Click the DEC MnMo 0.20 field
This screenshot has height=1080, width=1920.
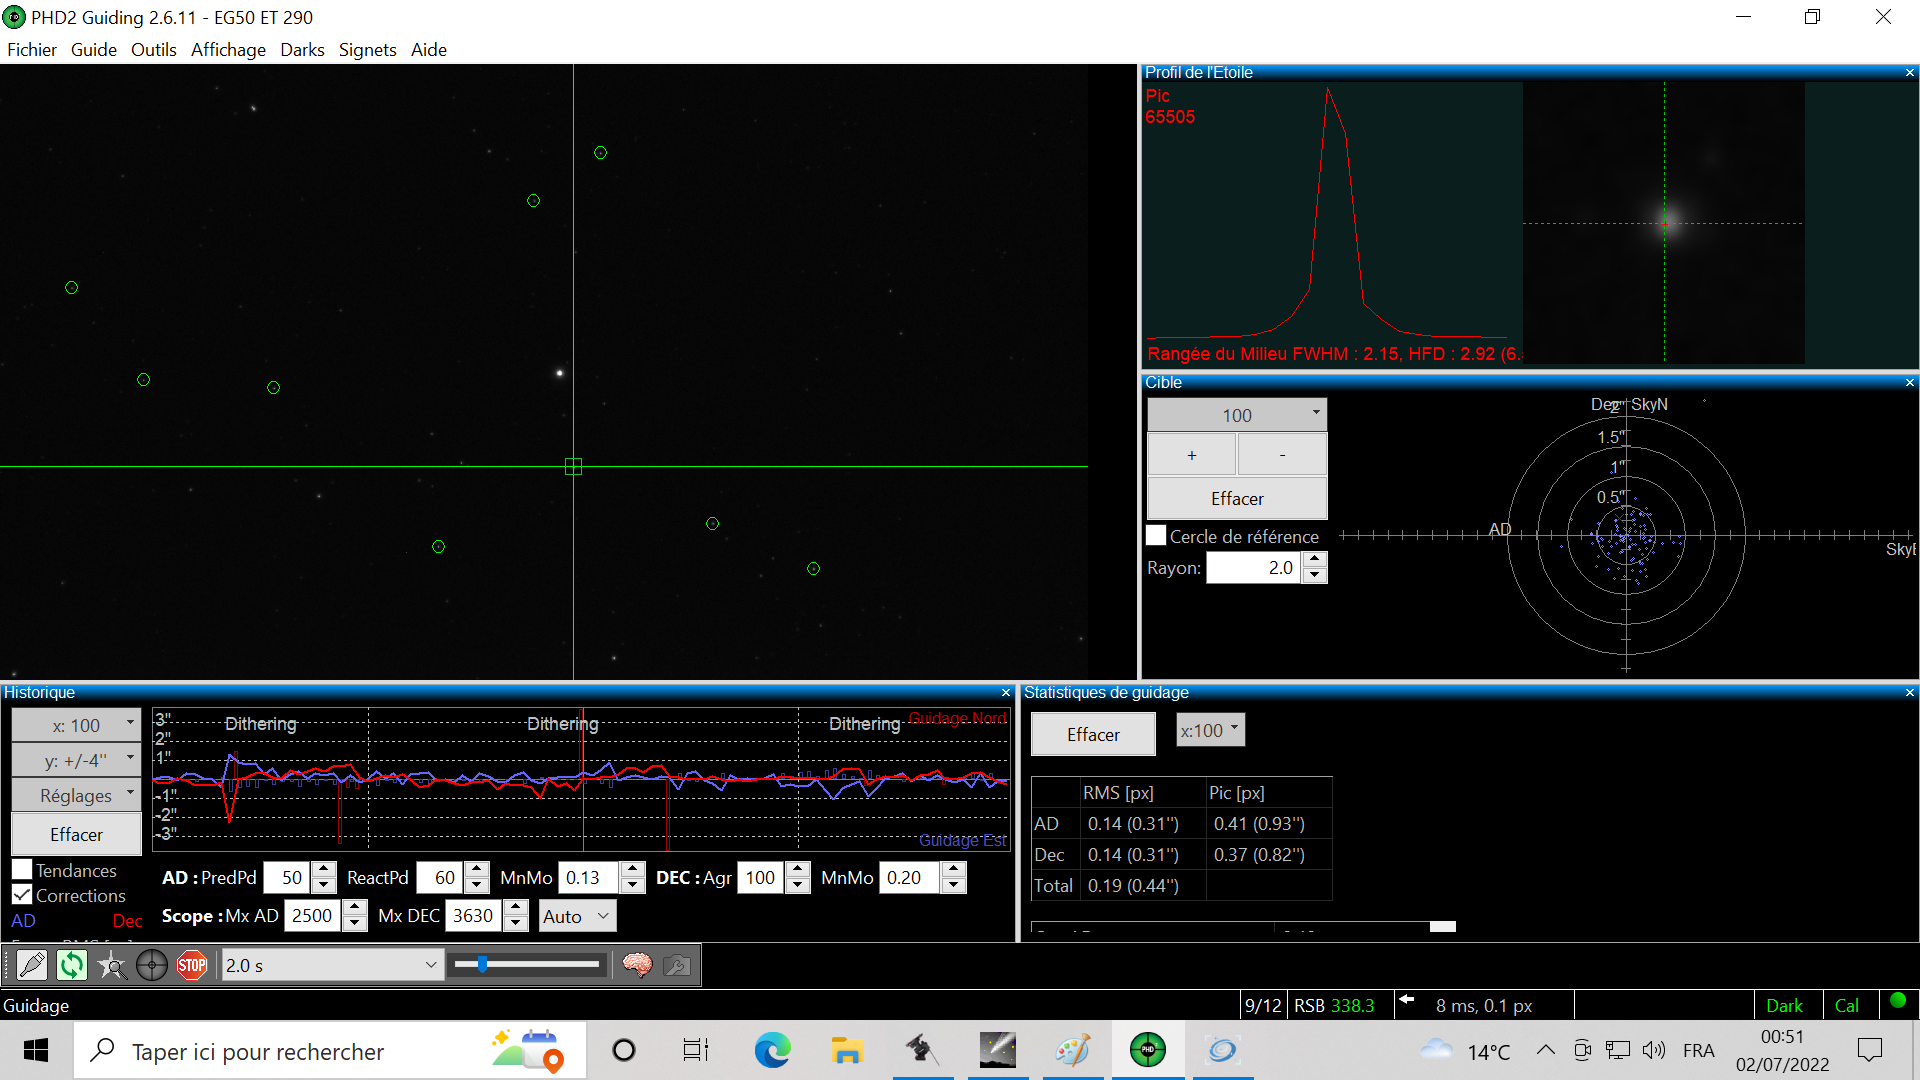point(910,877)
